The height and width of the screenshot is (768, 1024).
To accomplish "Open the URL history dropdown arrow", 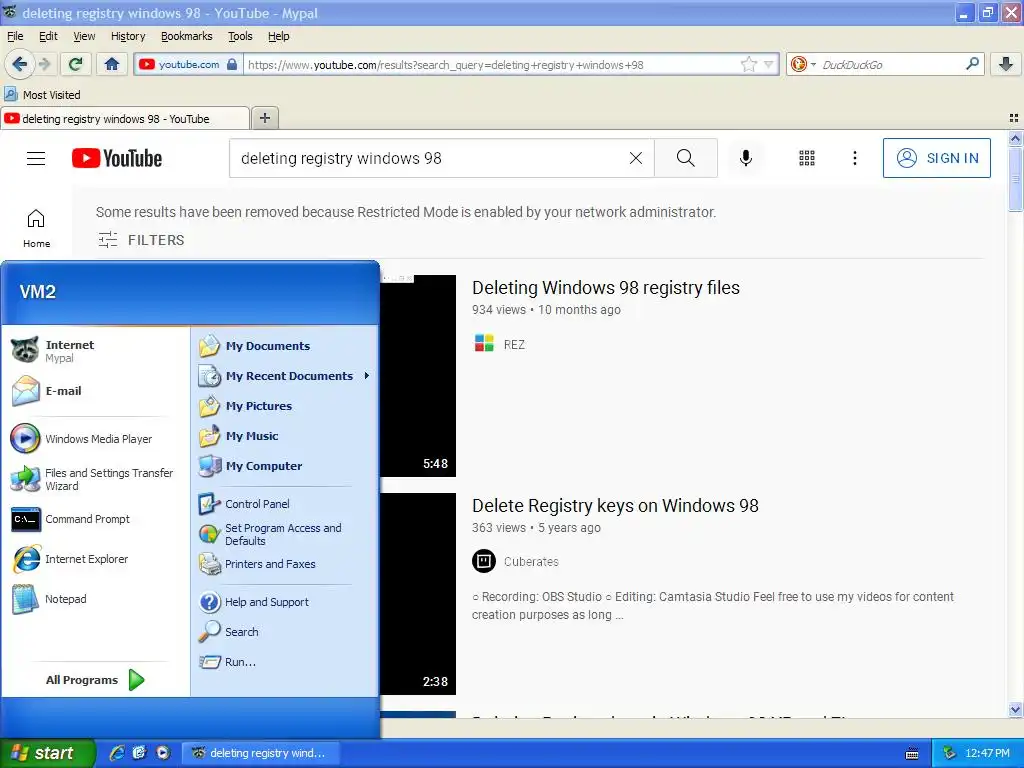I will click(x=769, y=64).
